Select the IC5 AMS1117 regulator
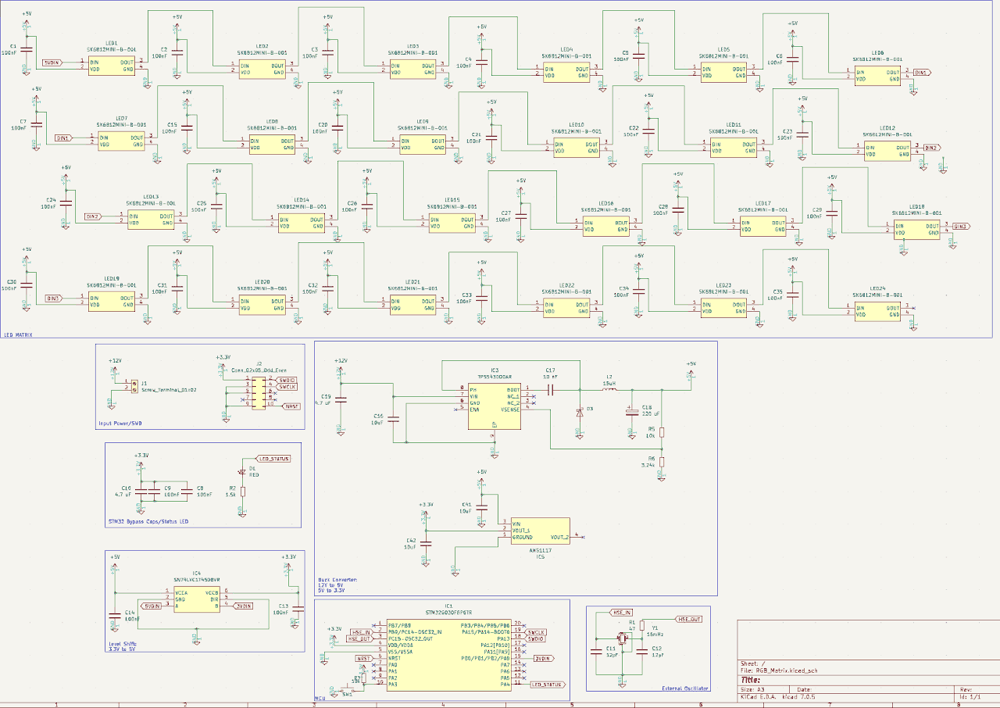This screenshot has width=1000, height=708. point(540,531)
